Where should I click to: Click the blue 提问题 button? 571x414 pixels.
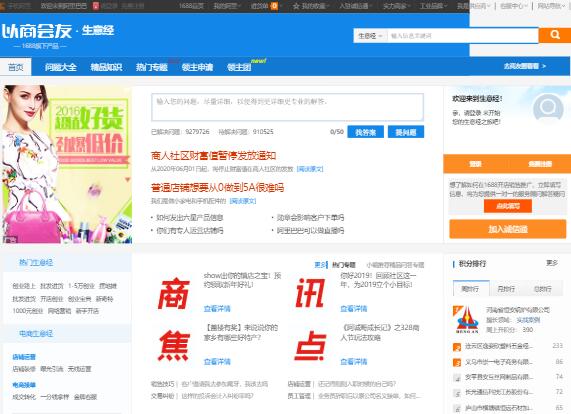coord(406,132)
